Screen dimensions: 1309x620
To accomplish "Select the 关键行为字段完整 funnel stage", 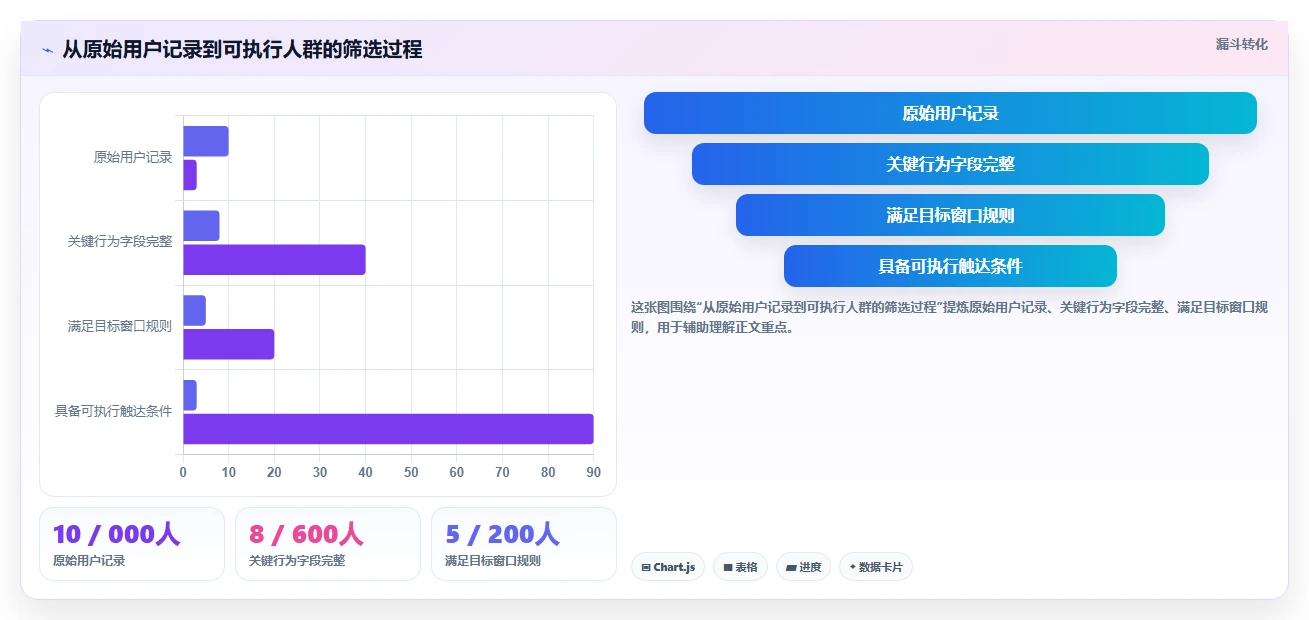I will pyautogui.click(x=950, y=164).
